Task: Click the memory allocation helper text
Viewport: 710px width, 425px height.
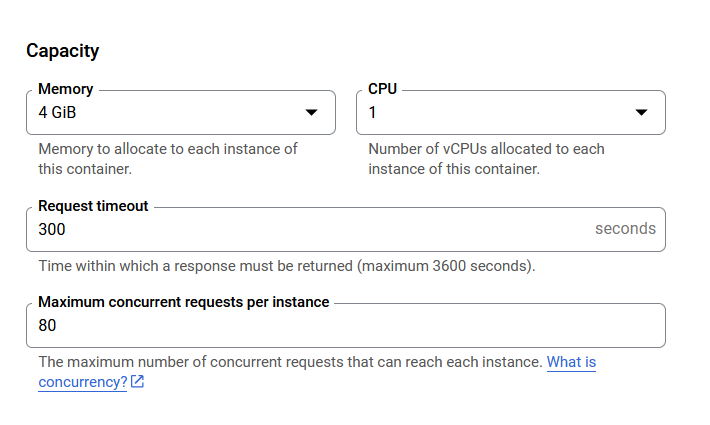Action: pyautogui.click(x=168, y=159)
